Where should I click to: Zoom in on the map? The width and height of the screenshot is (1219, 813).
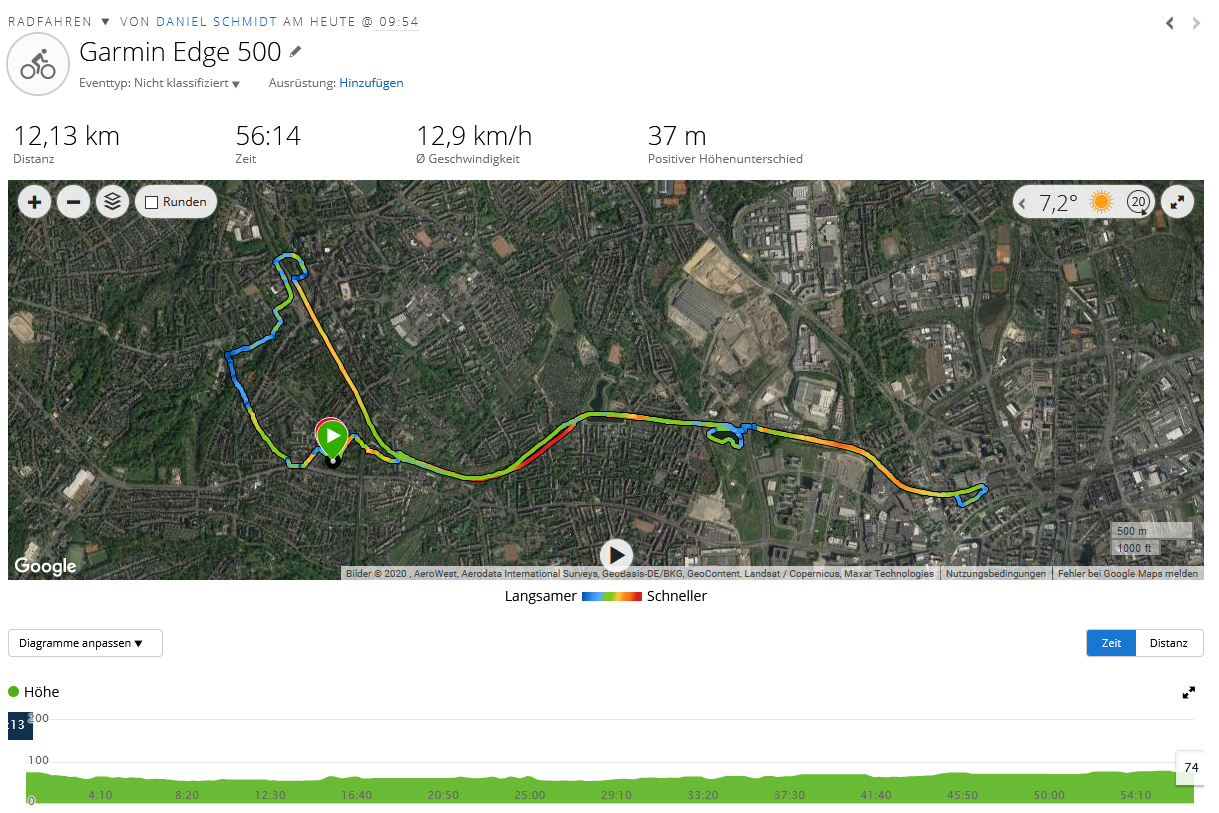coord(35,202)
